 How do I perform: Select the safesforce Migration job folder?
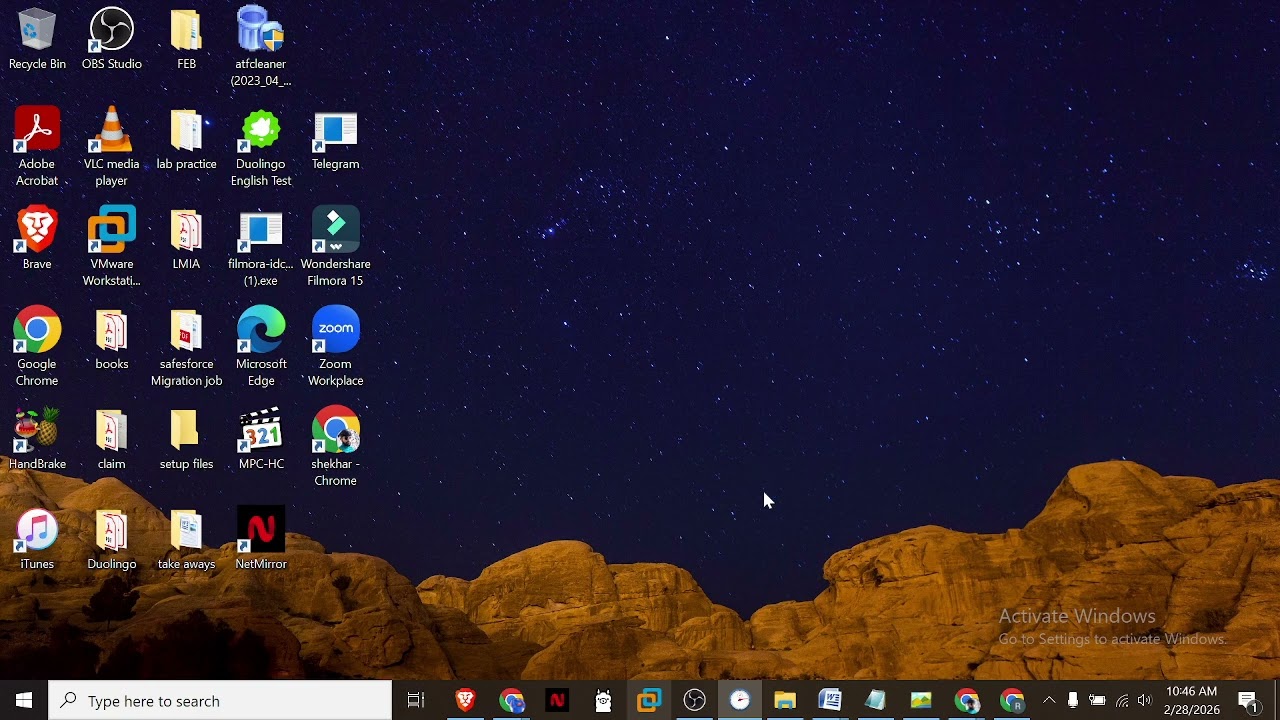(x=186, y=347)
